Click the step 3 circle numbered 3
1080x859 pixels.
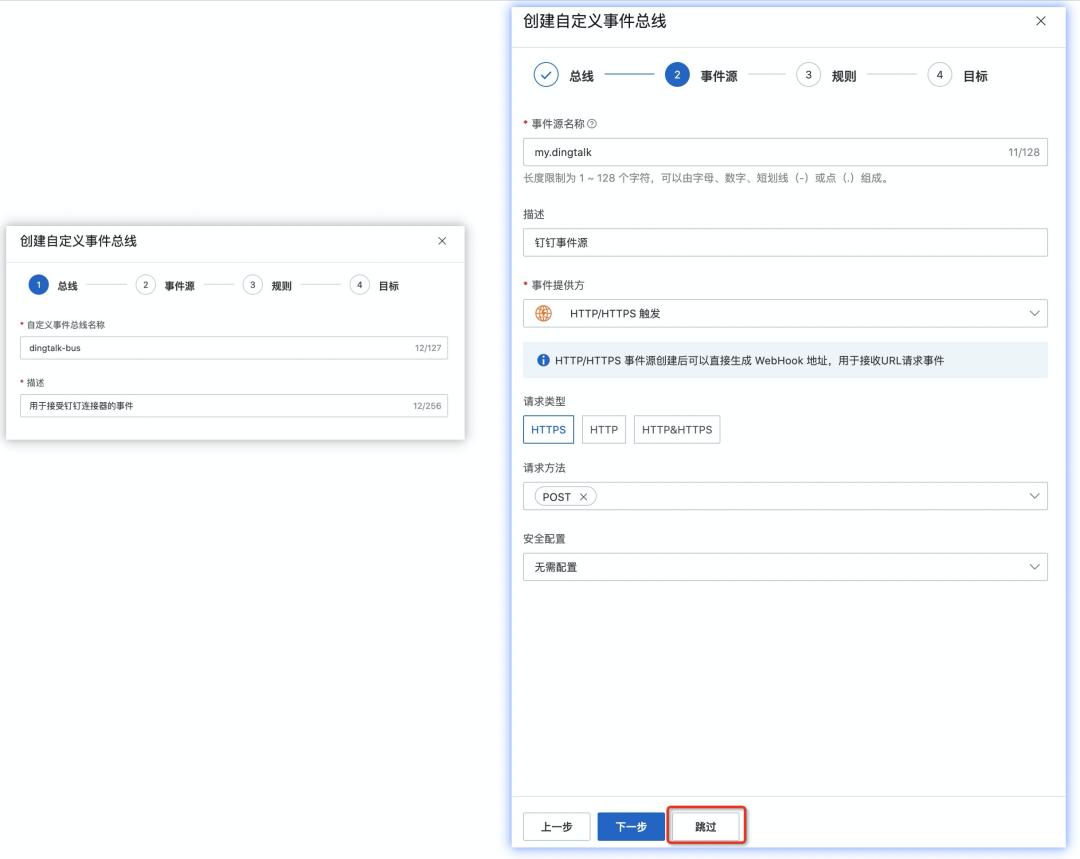click(808, 73)
